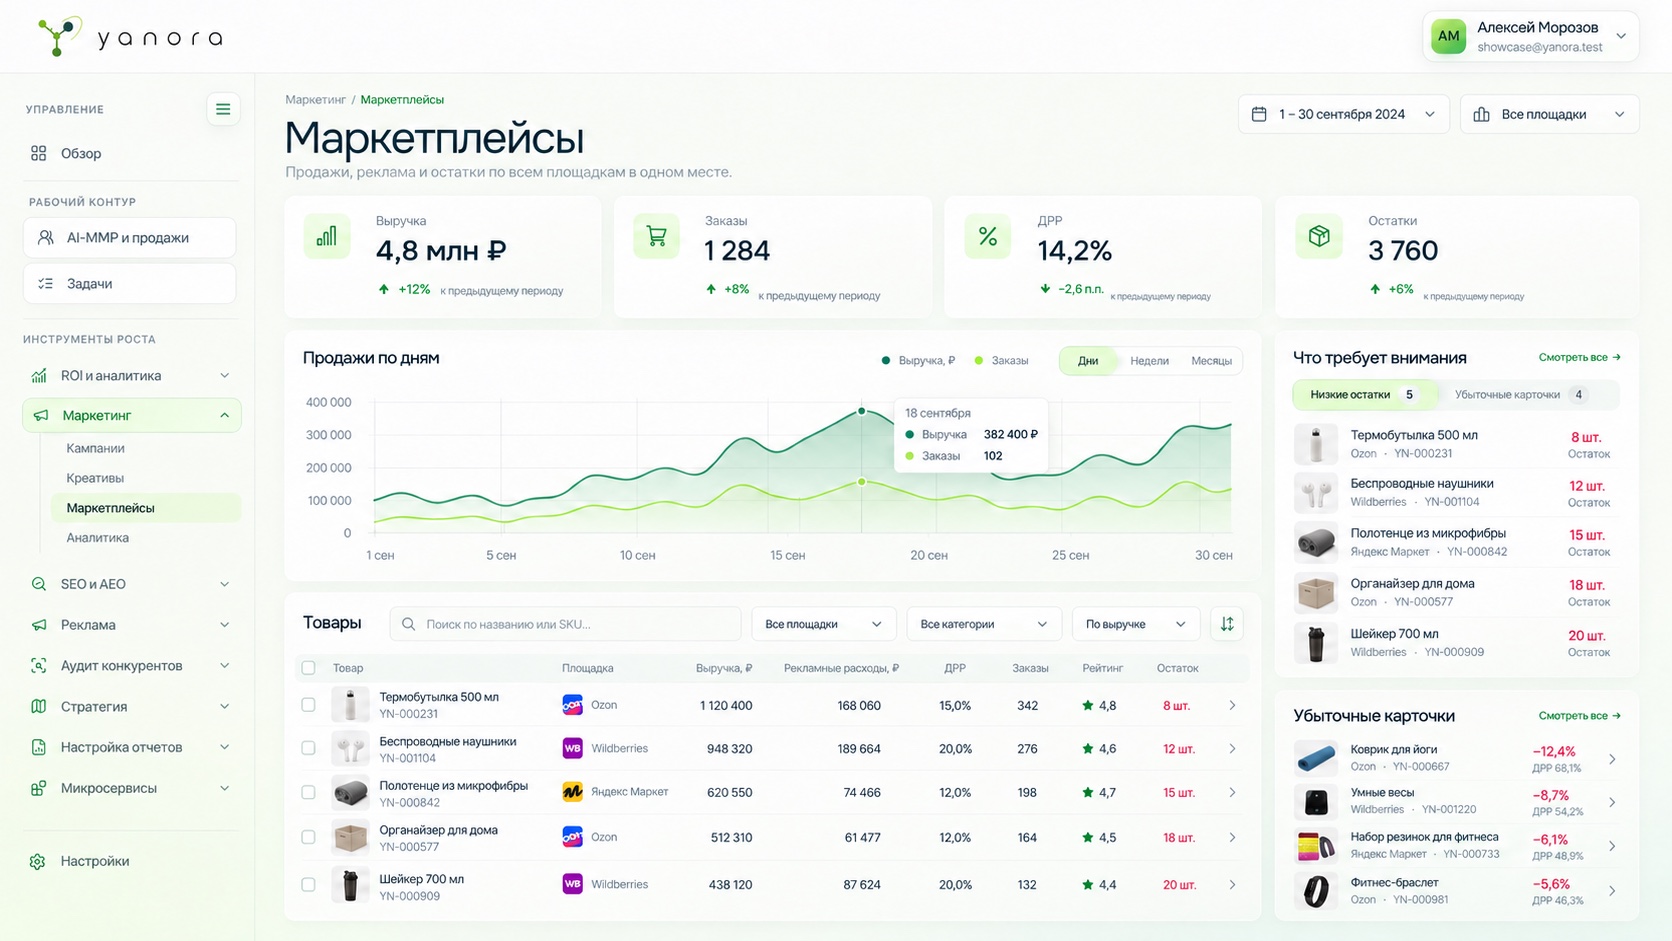Click Смотреть все in Что требует внимания

(x=1579, y=357)
